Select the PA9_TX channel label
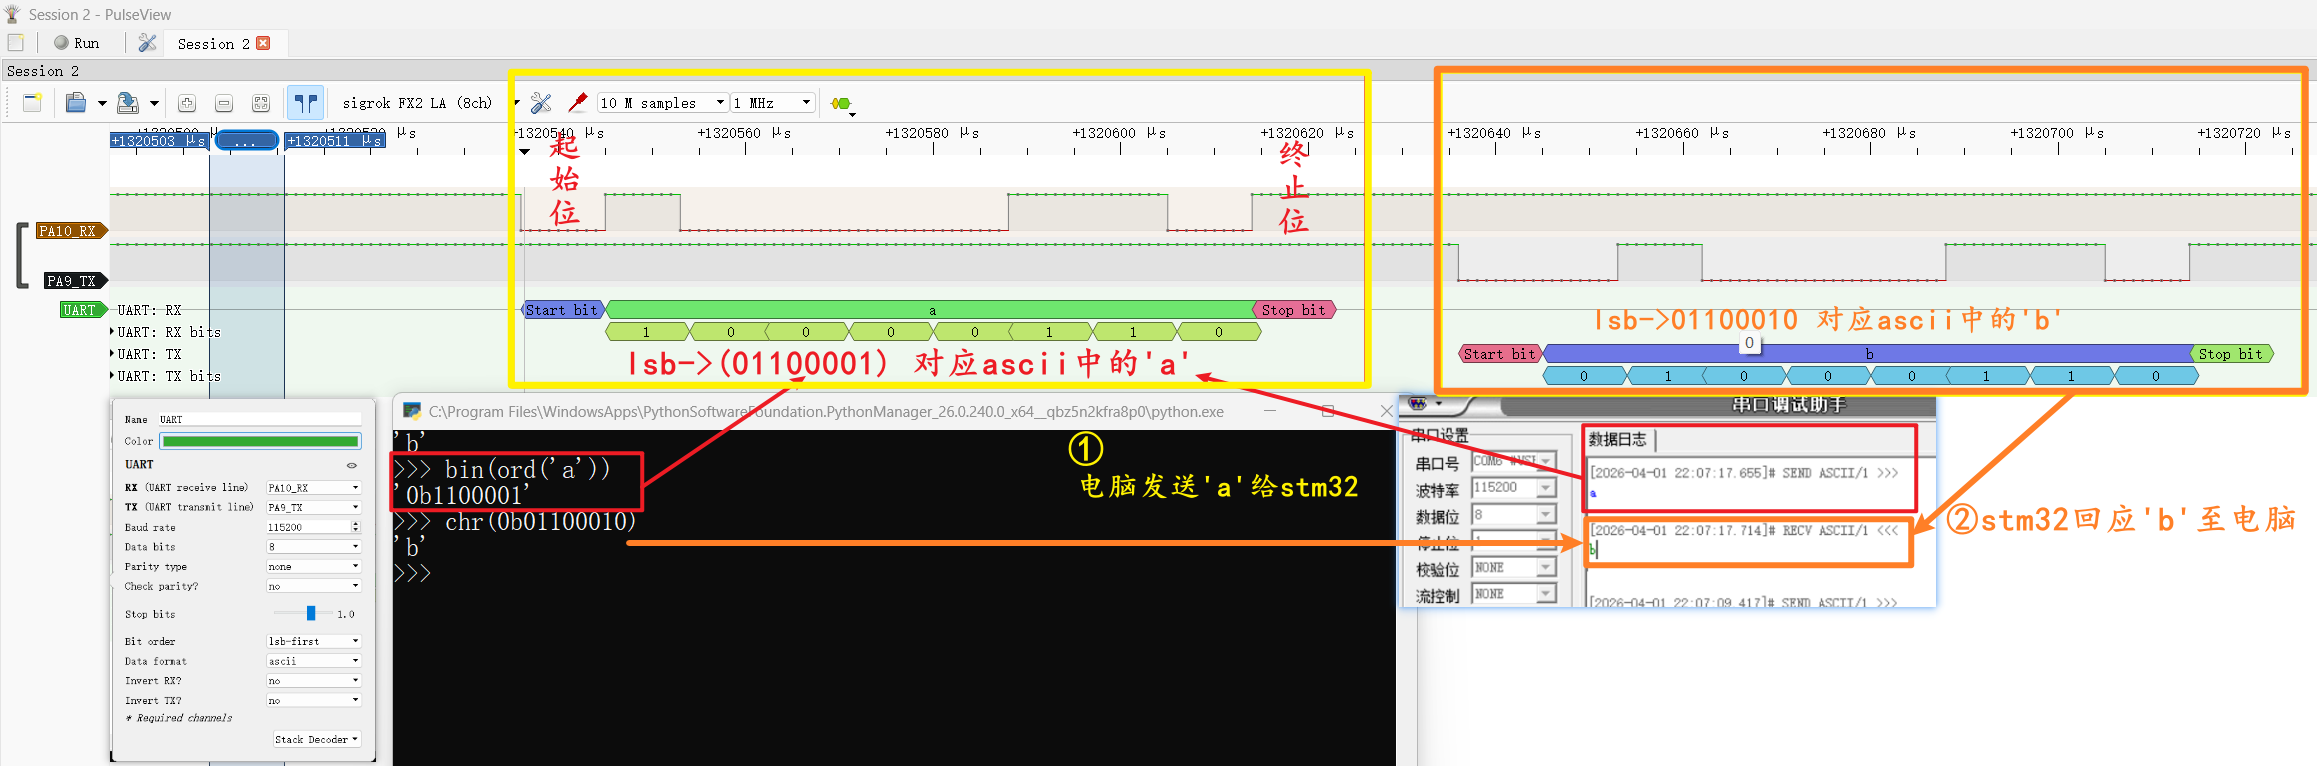This screenshot has width=2317, height=766. 74,281
